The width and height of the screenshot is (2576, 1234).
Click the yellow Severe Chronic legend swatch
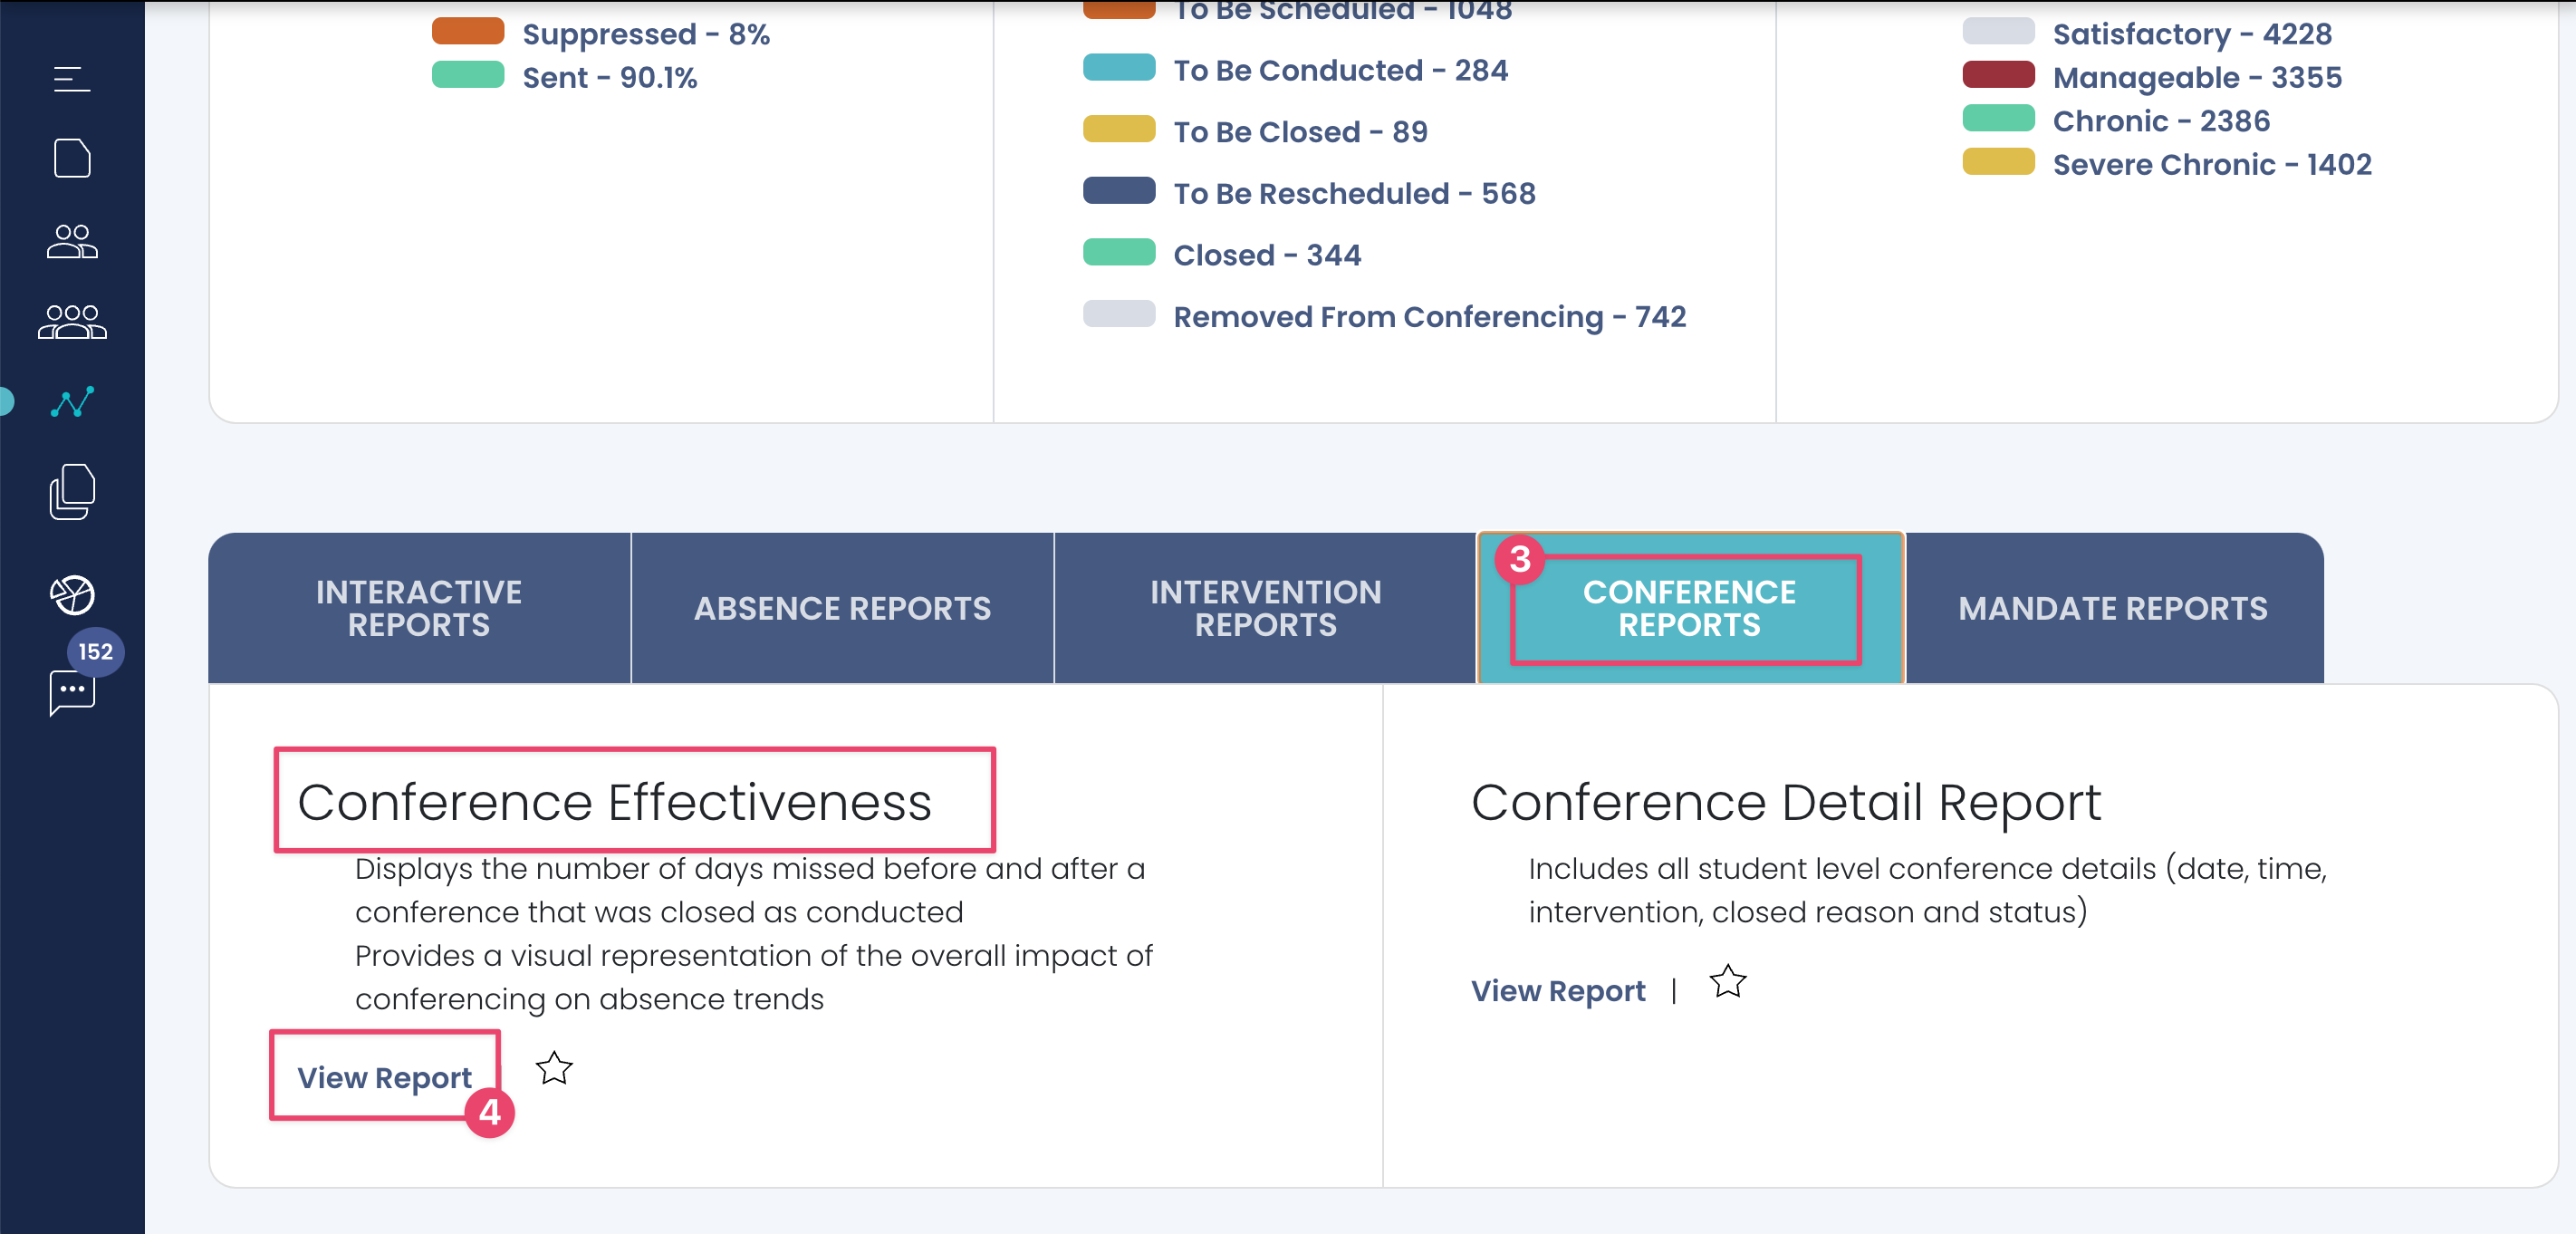1998,162
